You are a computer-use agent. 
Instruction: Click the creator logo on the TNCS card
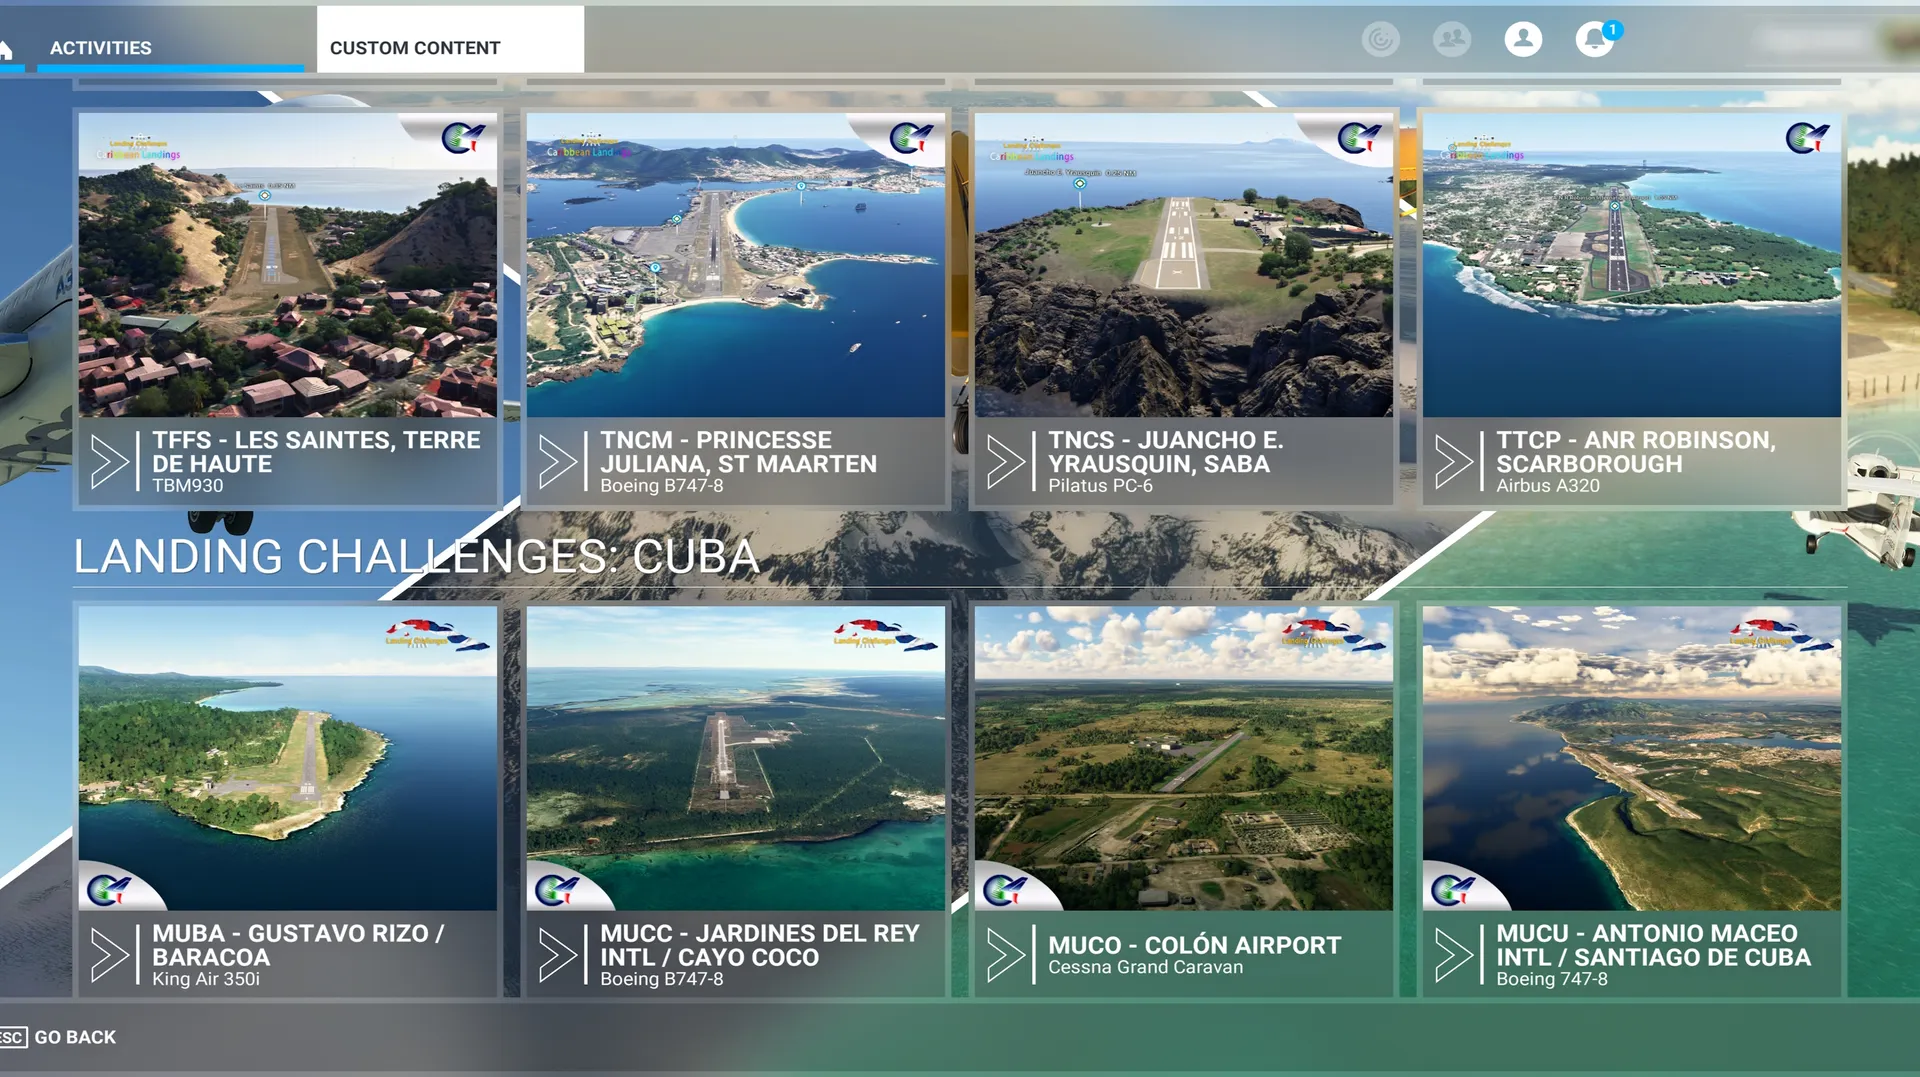(1359, 137)
